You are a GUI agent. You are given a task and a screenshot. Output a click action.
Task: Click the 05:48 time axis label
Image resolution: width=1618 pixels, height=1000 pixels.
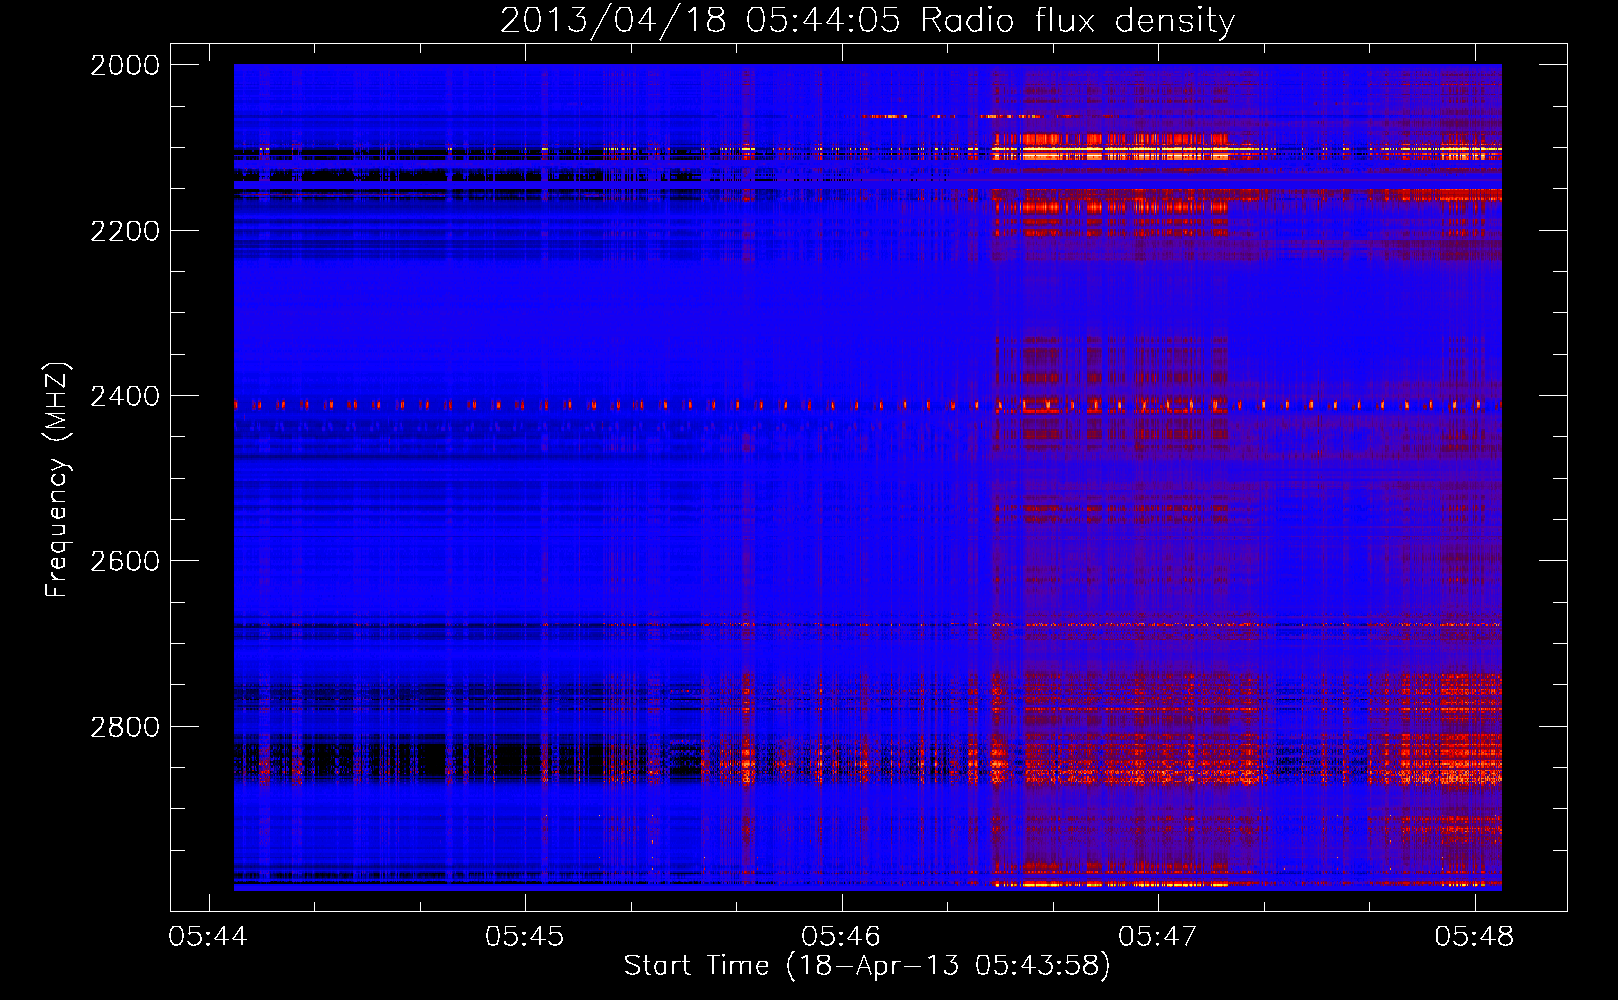(1474, 937)
